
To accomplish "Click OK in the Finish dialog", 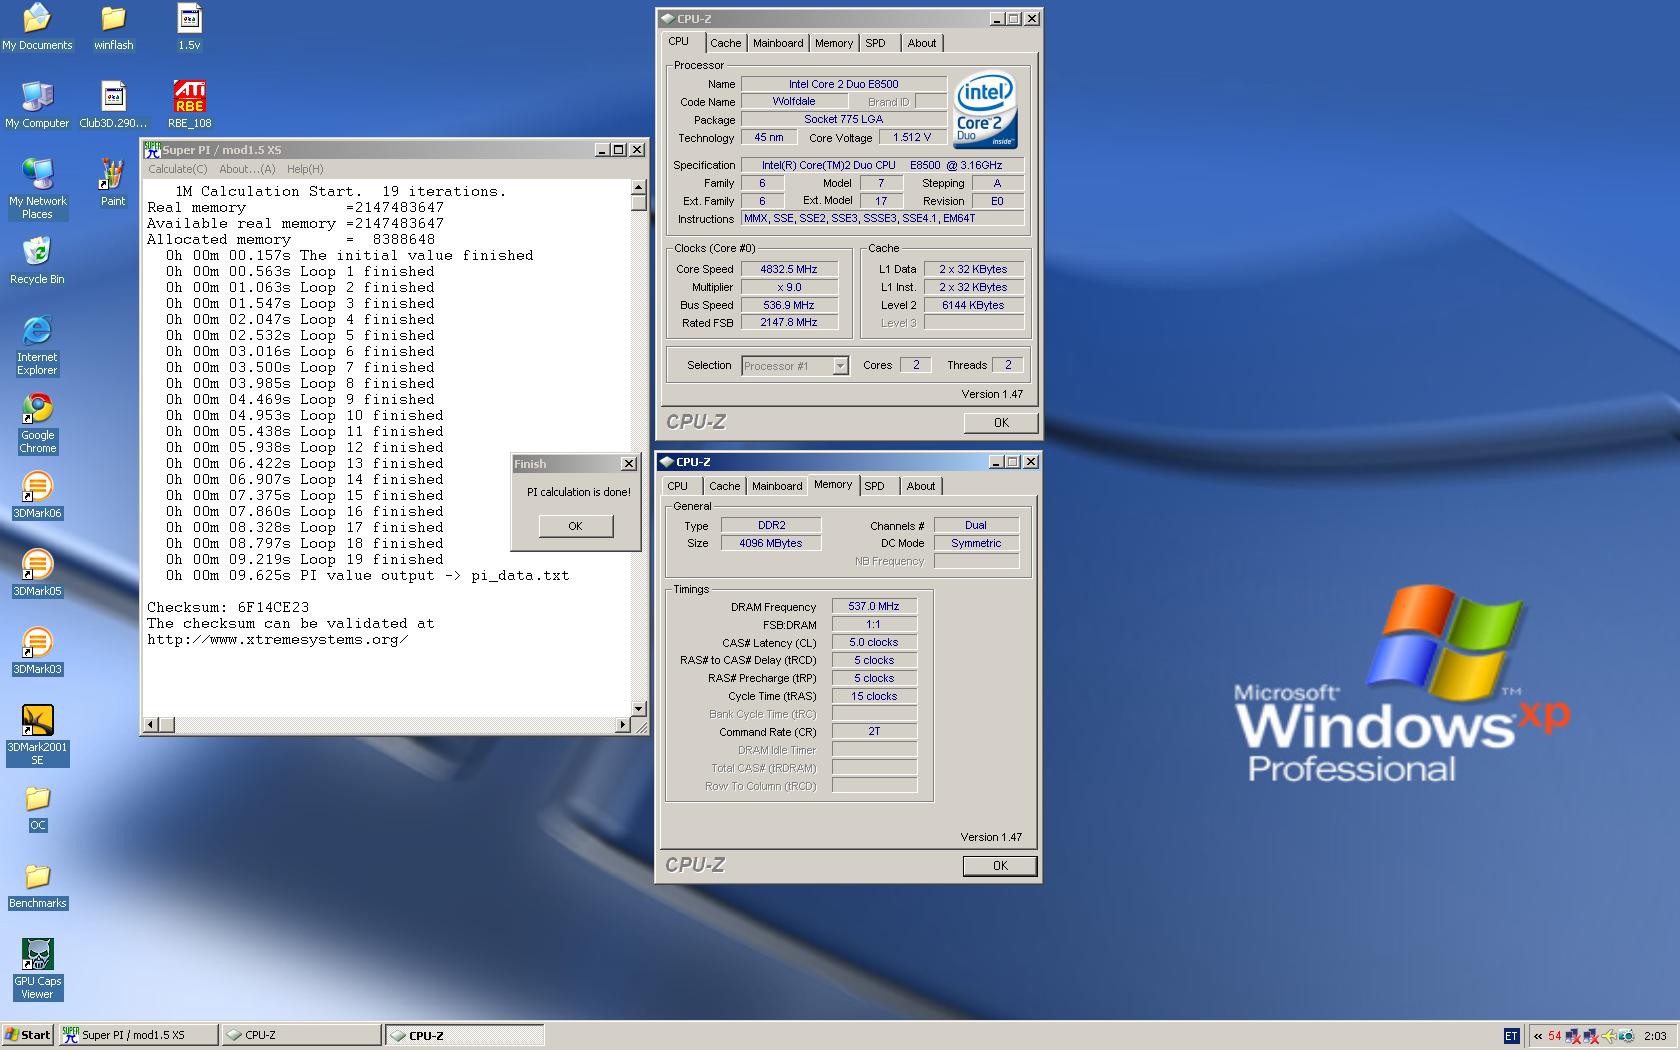I will tap(575, 526).
